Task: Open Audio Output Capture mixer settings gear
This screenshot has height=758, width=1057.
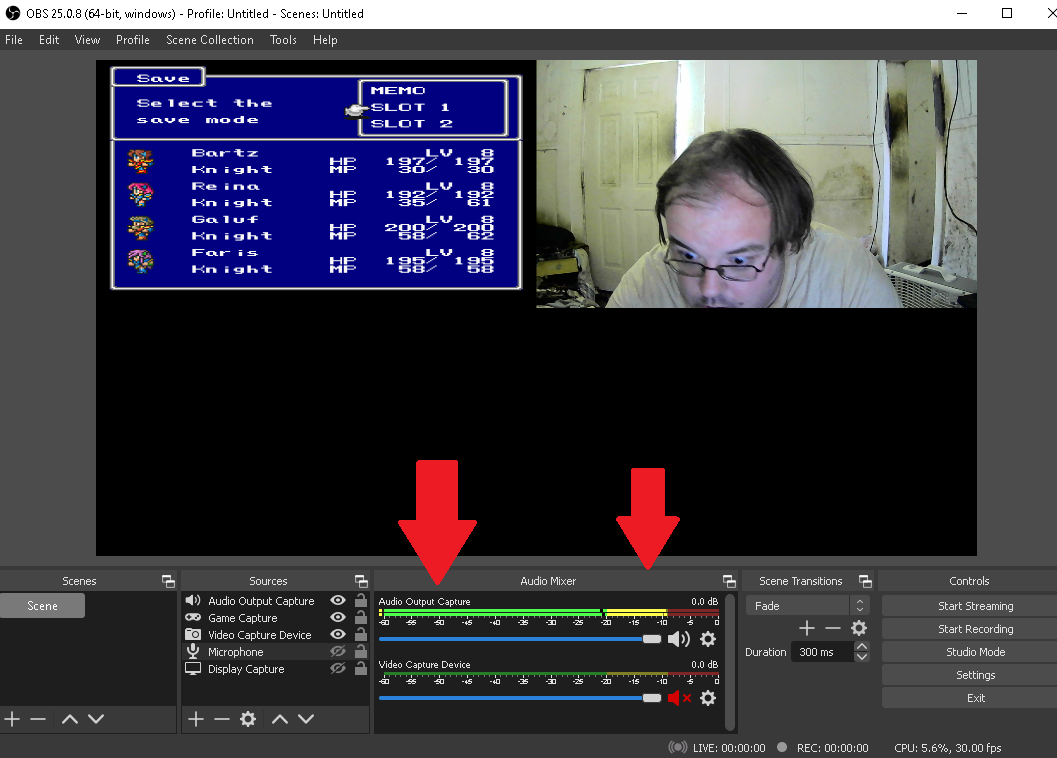Action: tap(708, 639)
